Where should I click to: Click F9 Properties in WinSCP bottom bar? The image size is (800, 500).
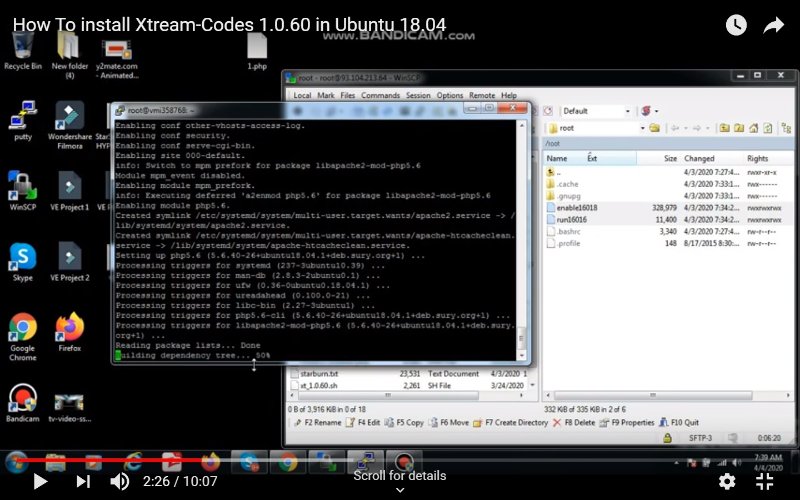(x=627, y=422)
